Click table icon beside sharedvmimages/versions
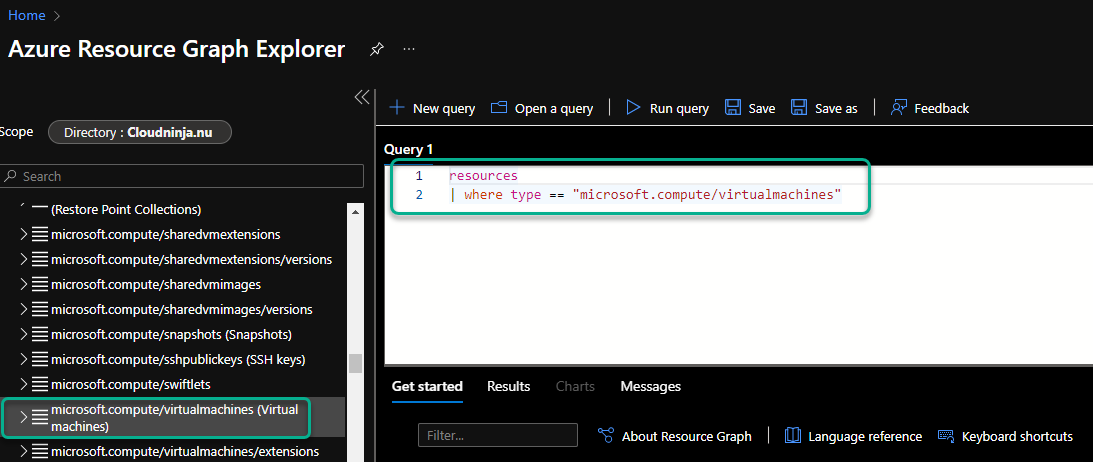This screenshot has height=462, width=1093. click(40, 309)
